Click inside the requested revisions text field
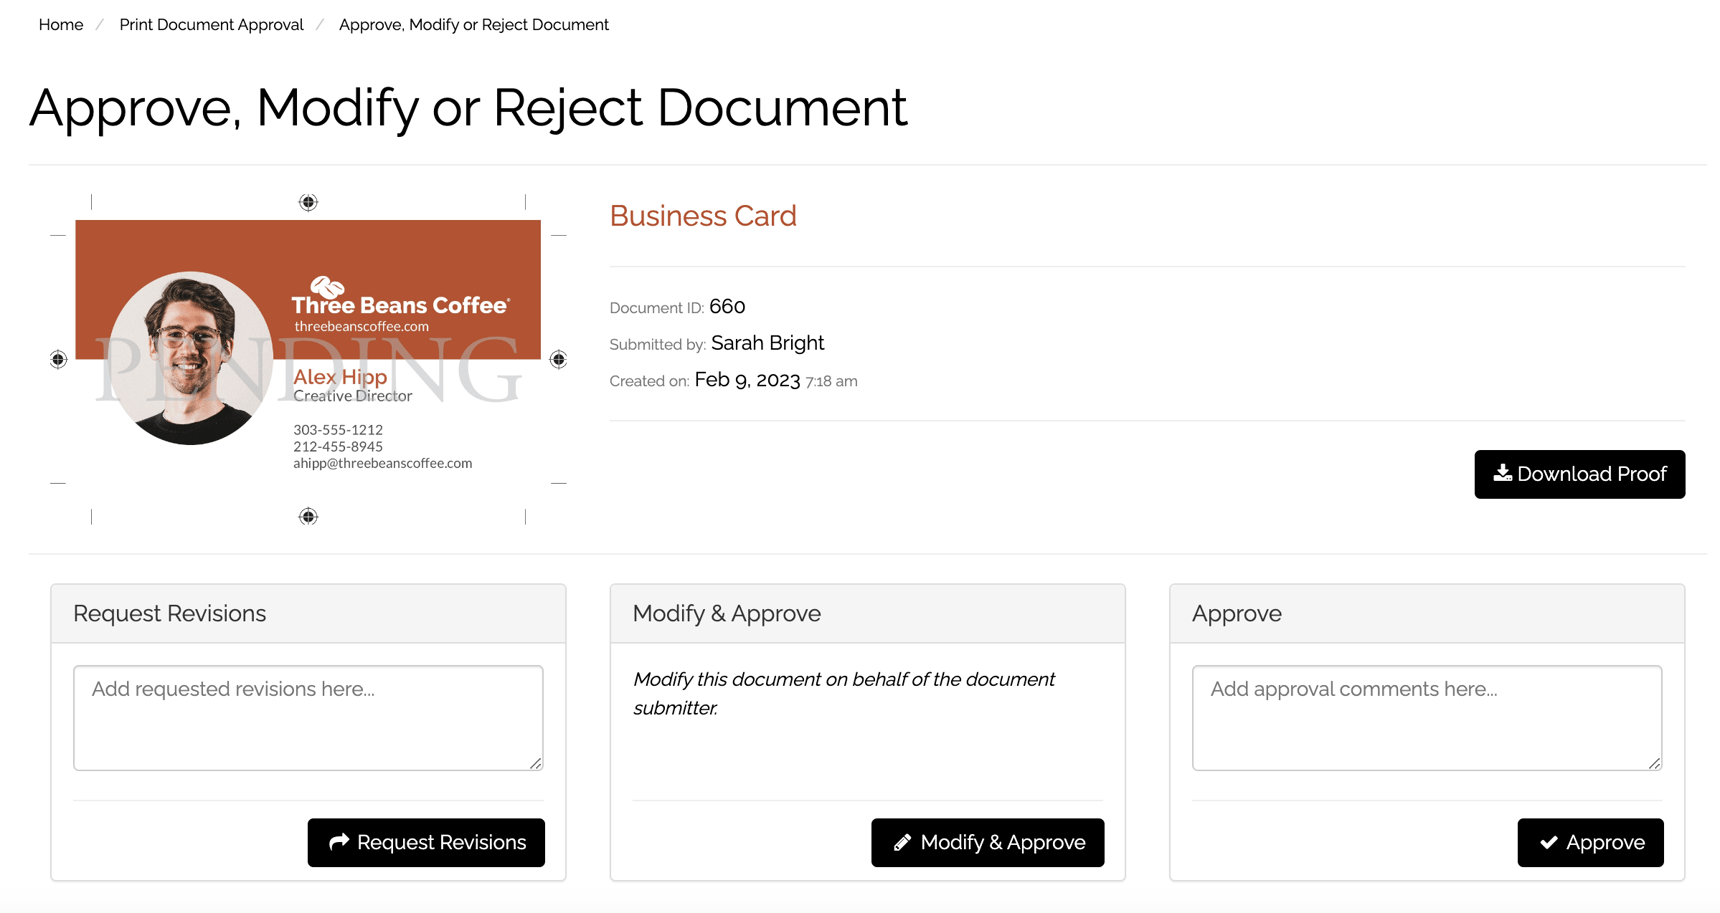Screen dimensions: 1720x913 pos(307,717)
